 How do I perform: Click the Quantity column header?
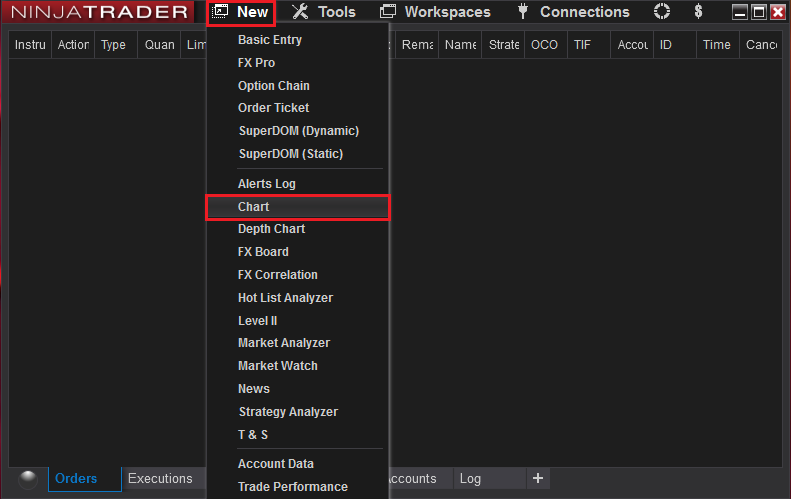(159, 45)
